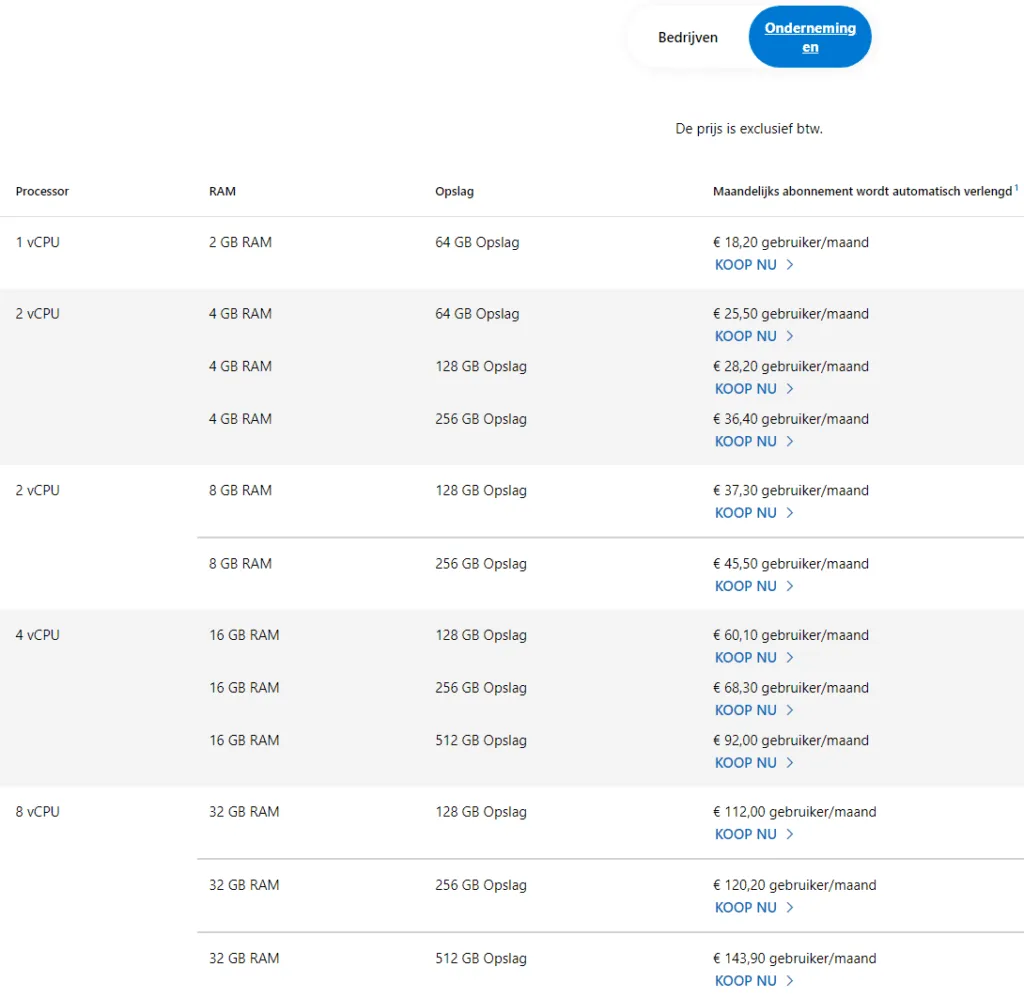Select the Ondernemingen pricing toggle
This screenshot has width=1024, height=998.
pos(810,37)
